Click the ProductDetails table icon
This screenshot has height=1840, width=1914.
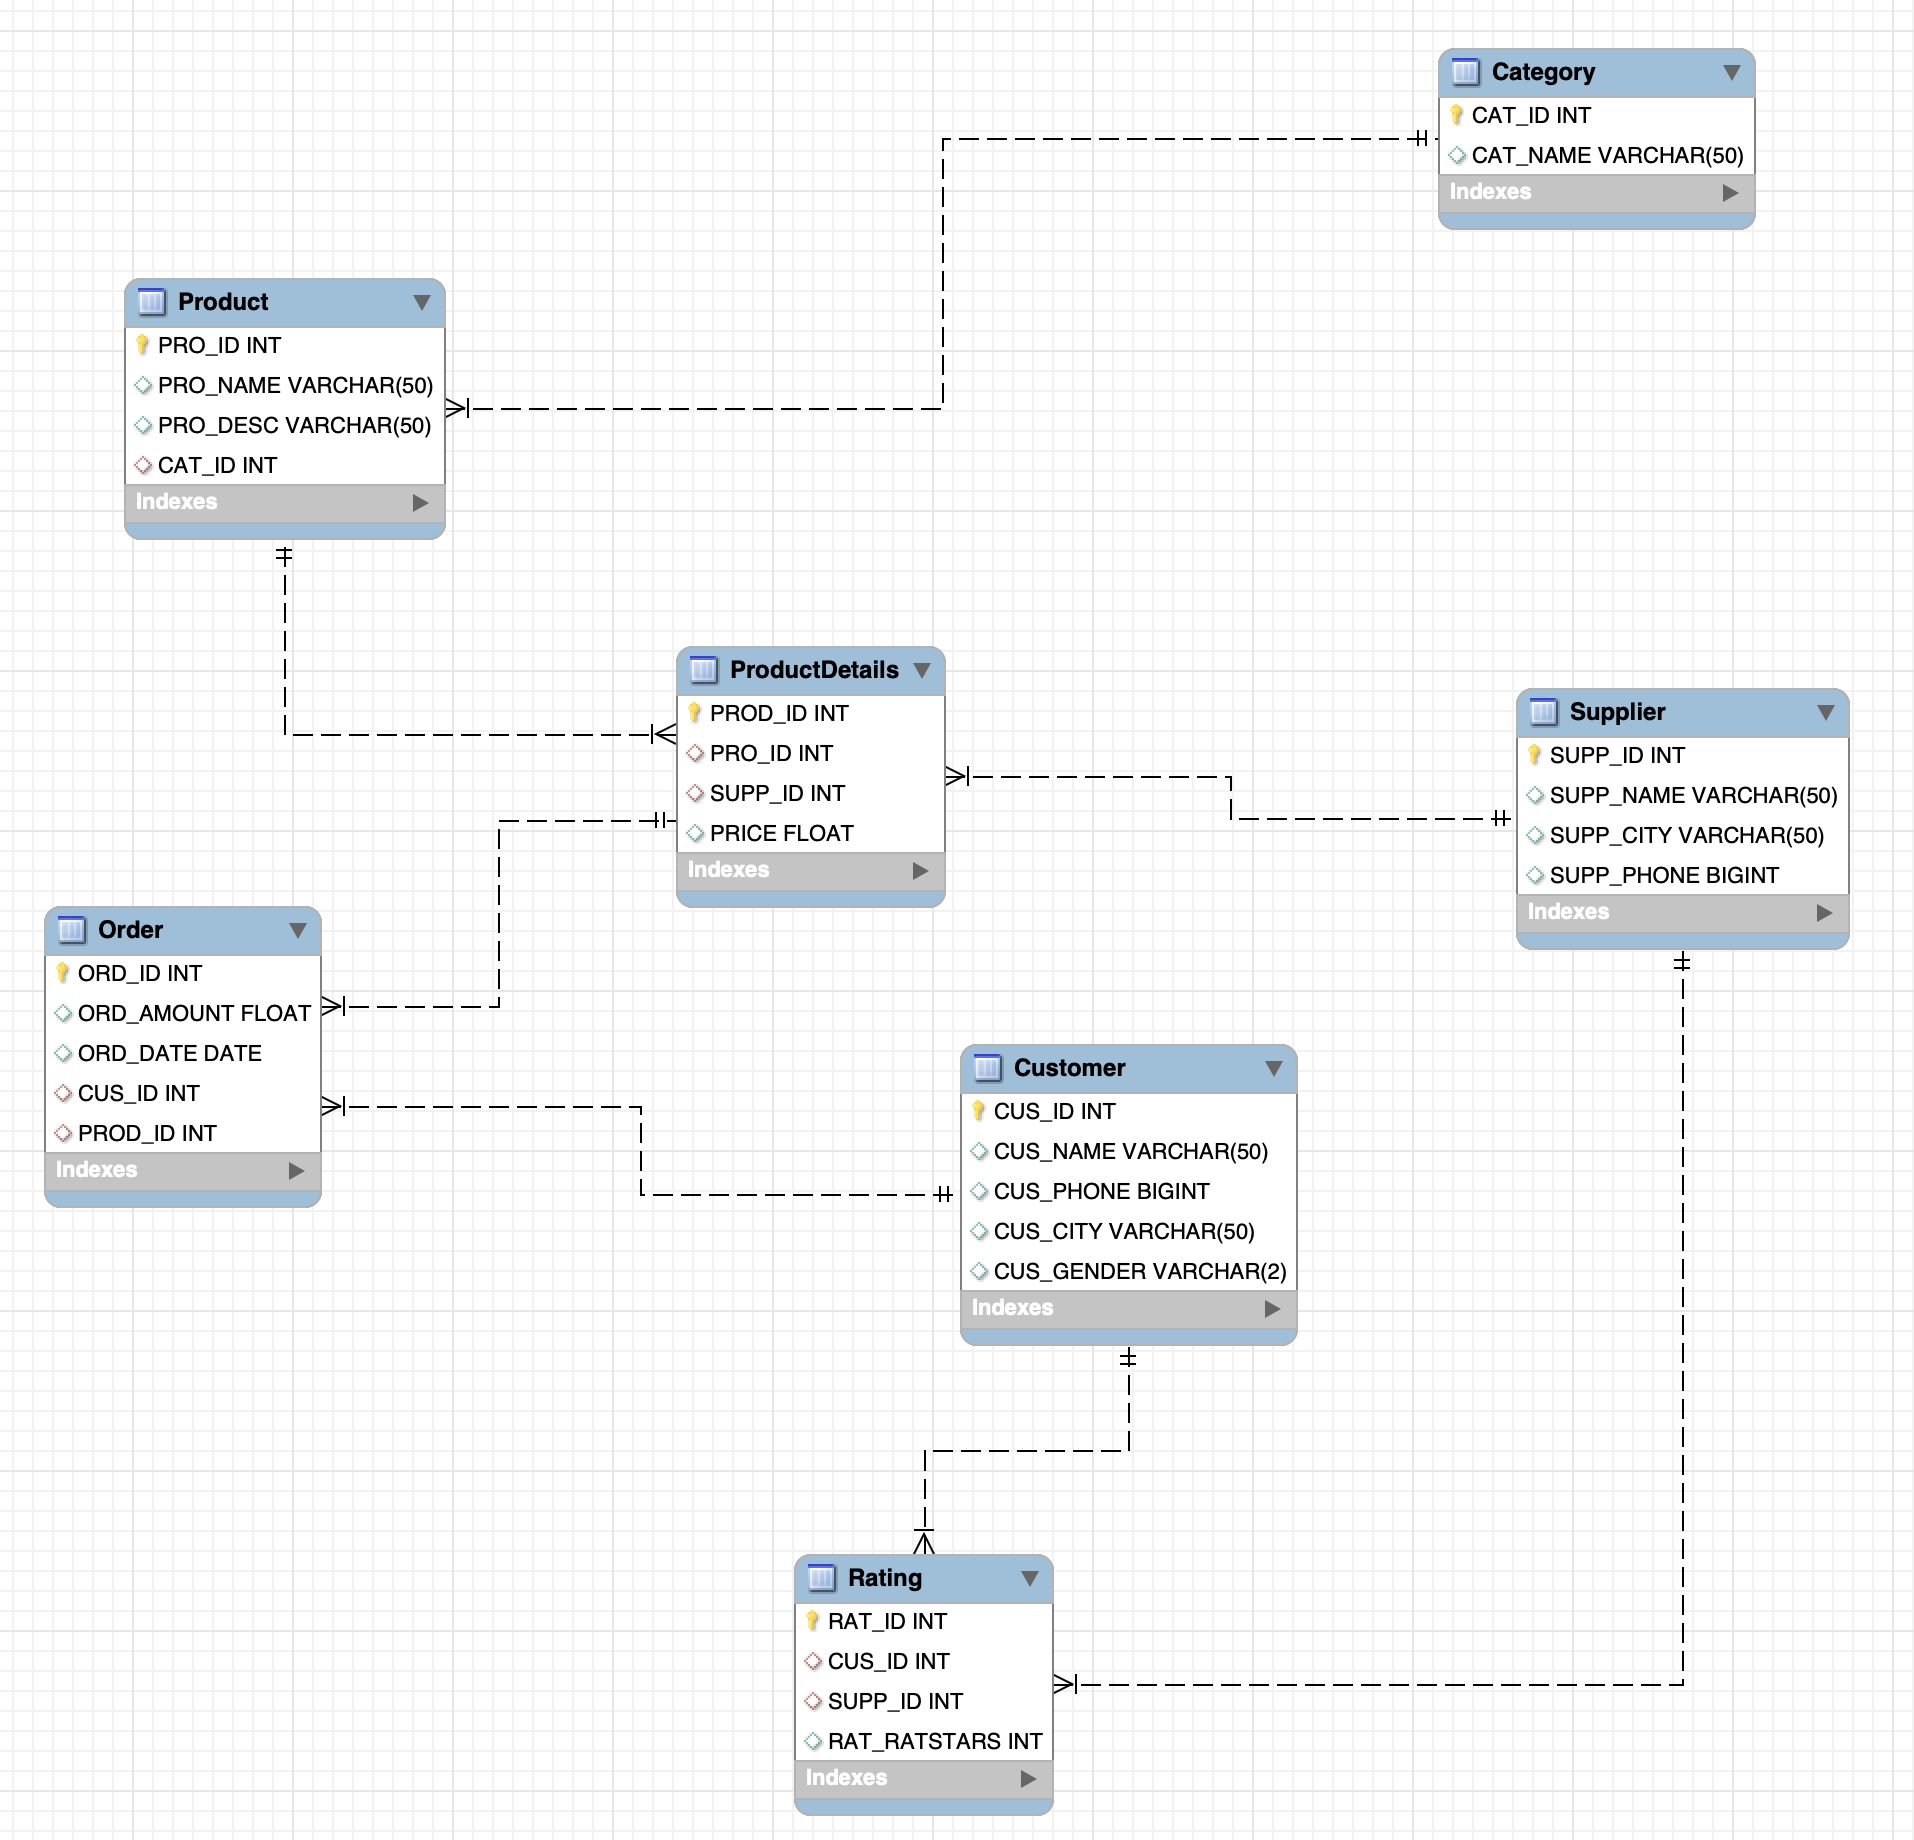coord(703,670)
